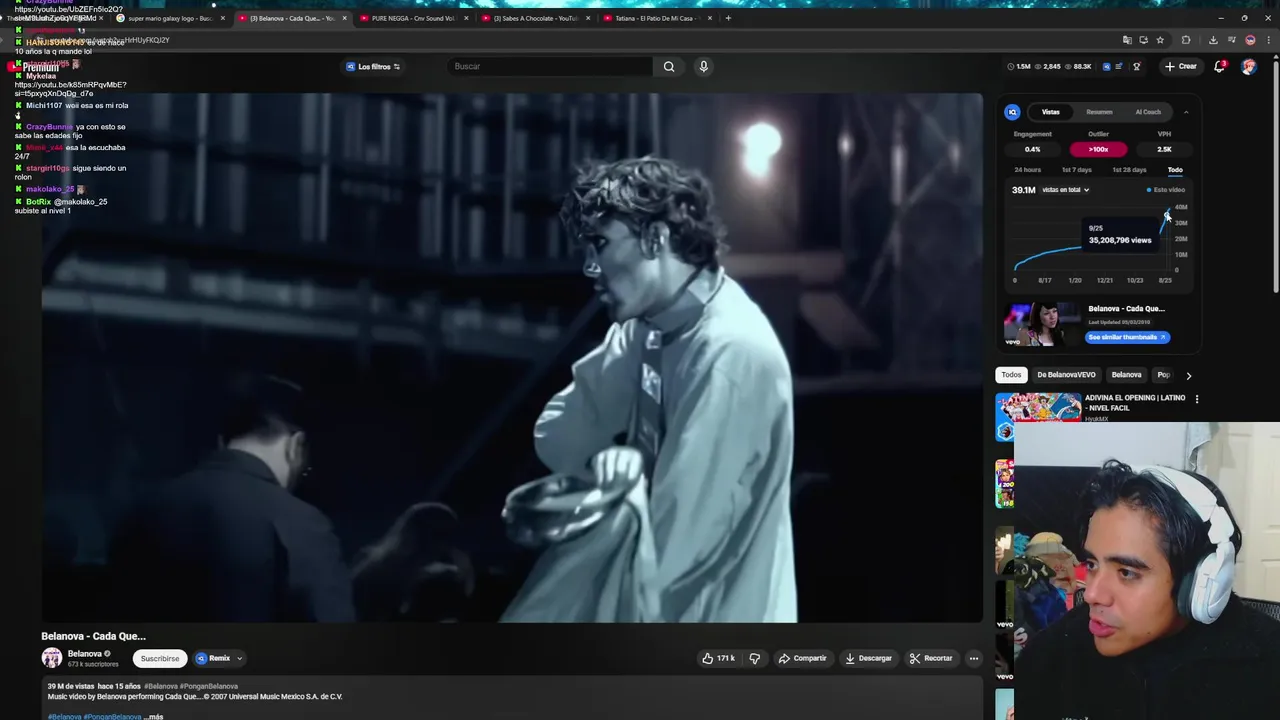Switch to Tatiana - El Patio browser tab
This screenshot has width=1280, height=720.
[x=655, y=18]
